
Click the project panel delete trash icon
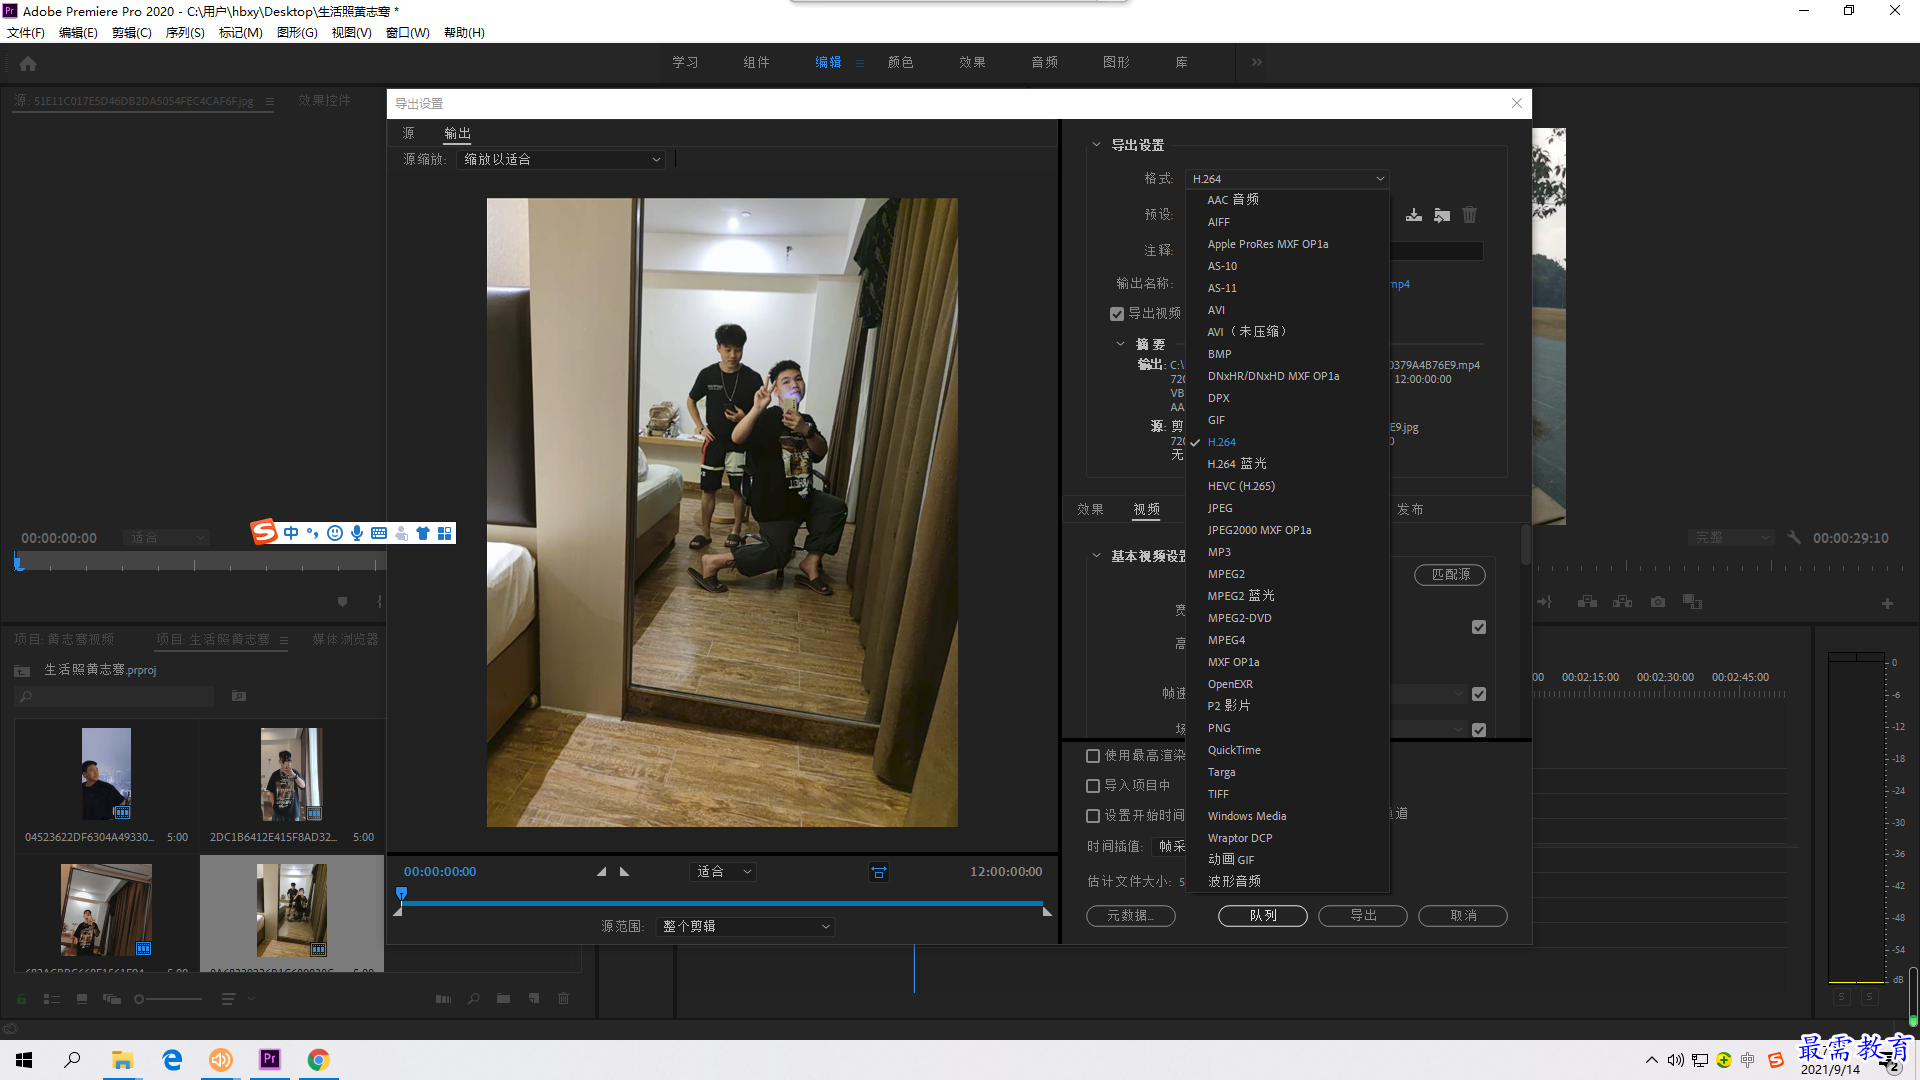pos(564,998)
